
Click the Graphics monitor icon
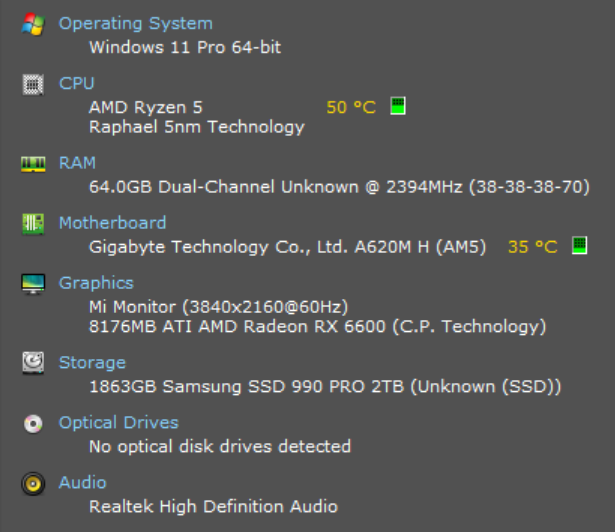tap(34, 284)
